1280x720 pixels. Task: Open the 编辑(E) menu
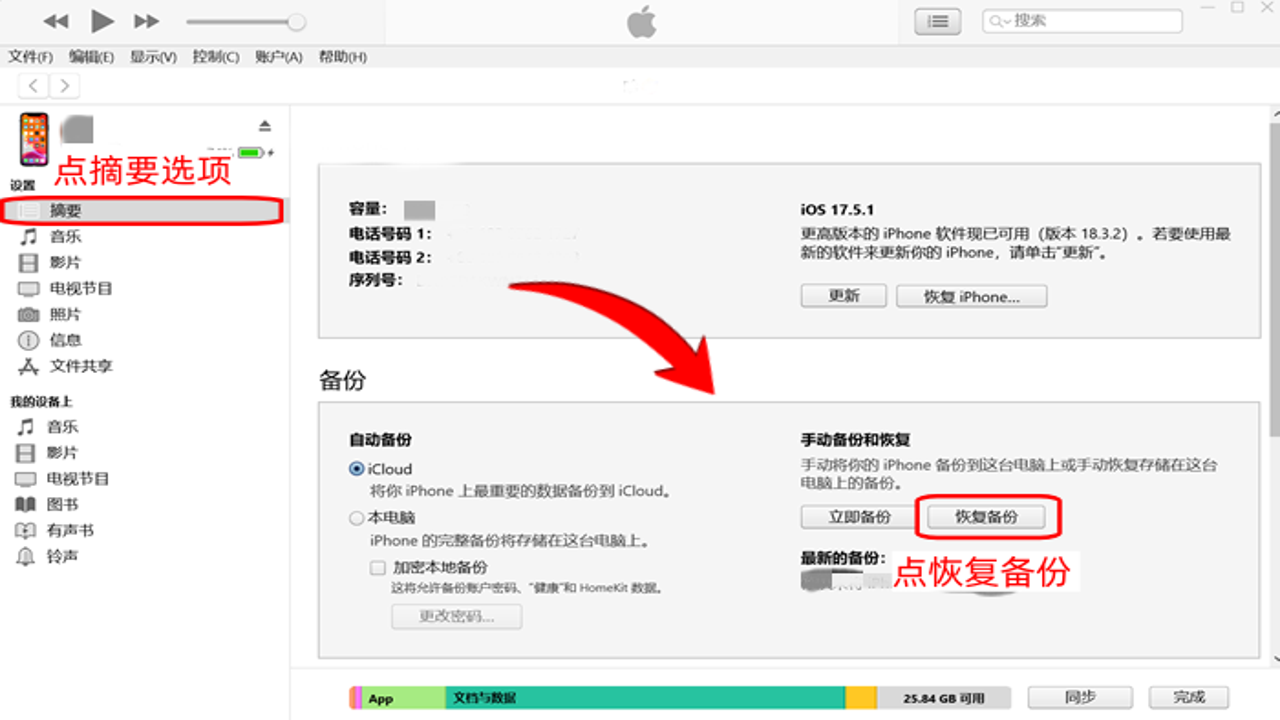91,57
